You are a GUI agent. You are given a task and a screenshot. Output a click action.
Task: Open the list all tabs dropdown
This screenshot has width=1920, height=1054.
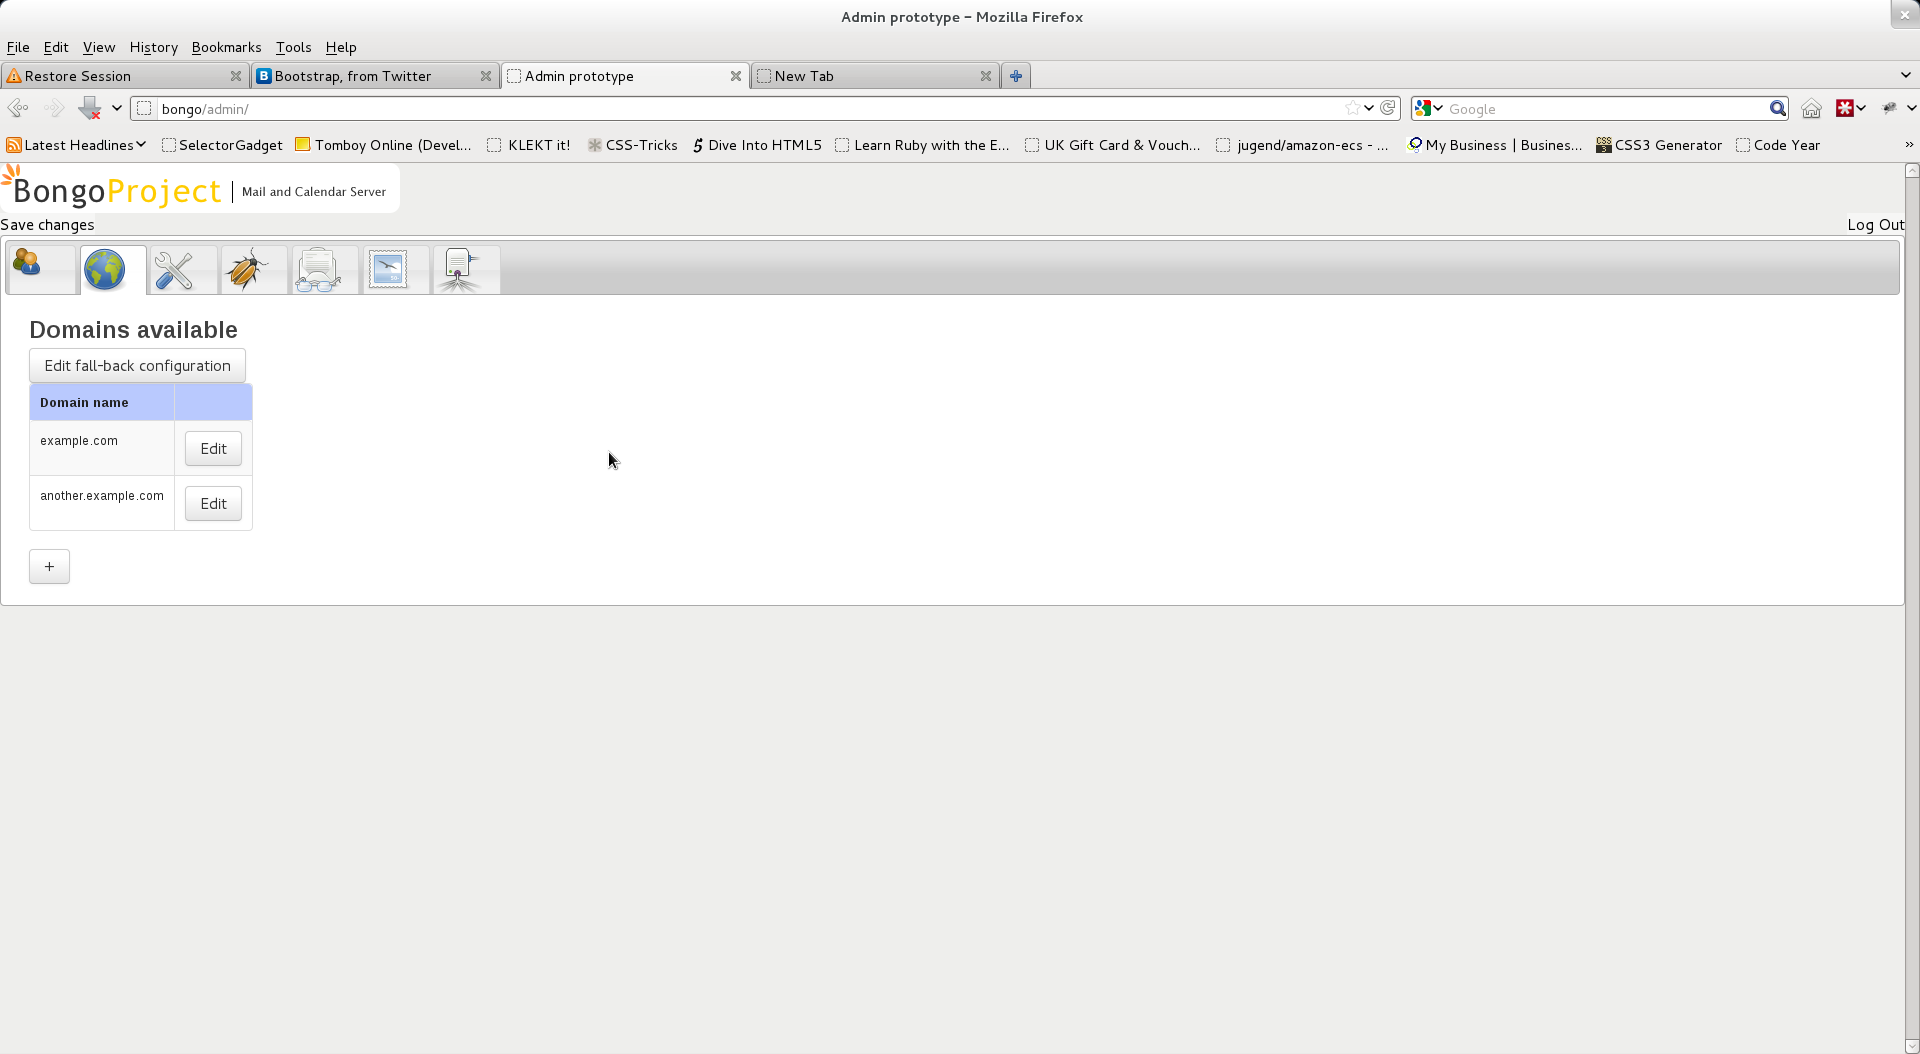coord(1906,75)
